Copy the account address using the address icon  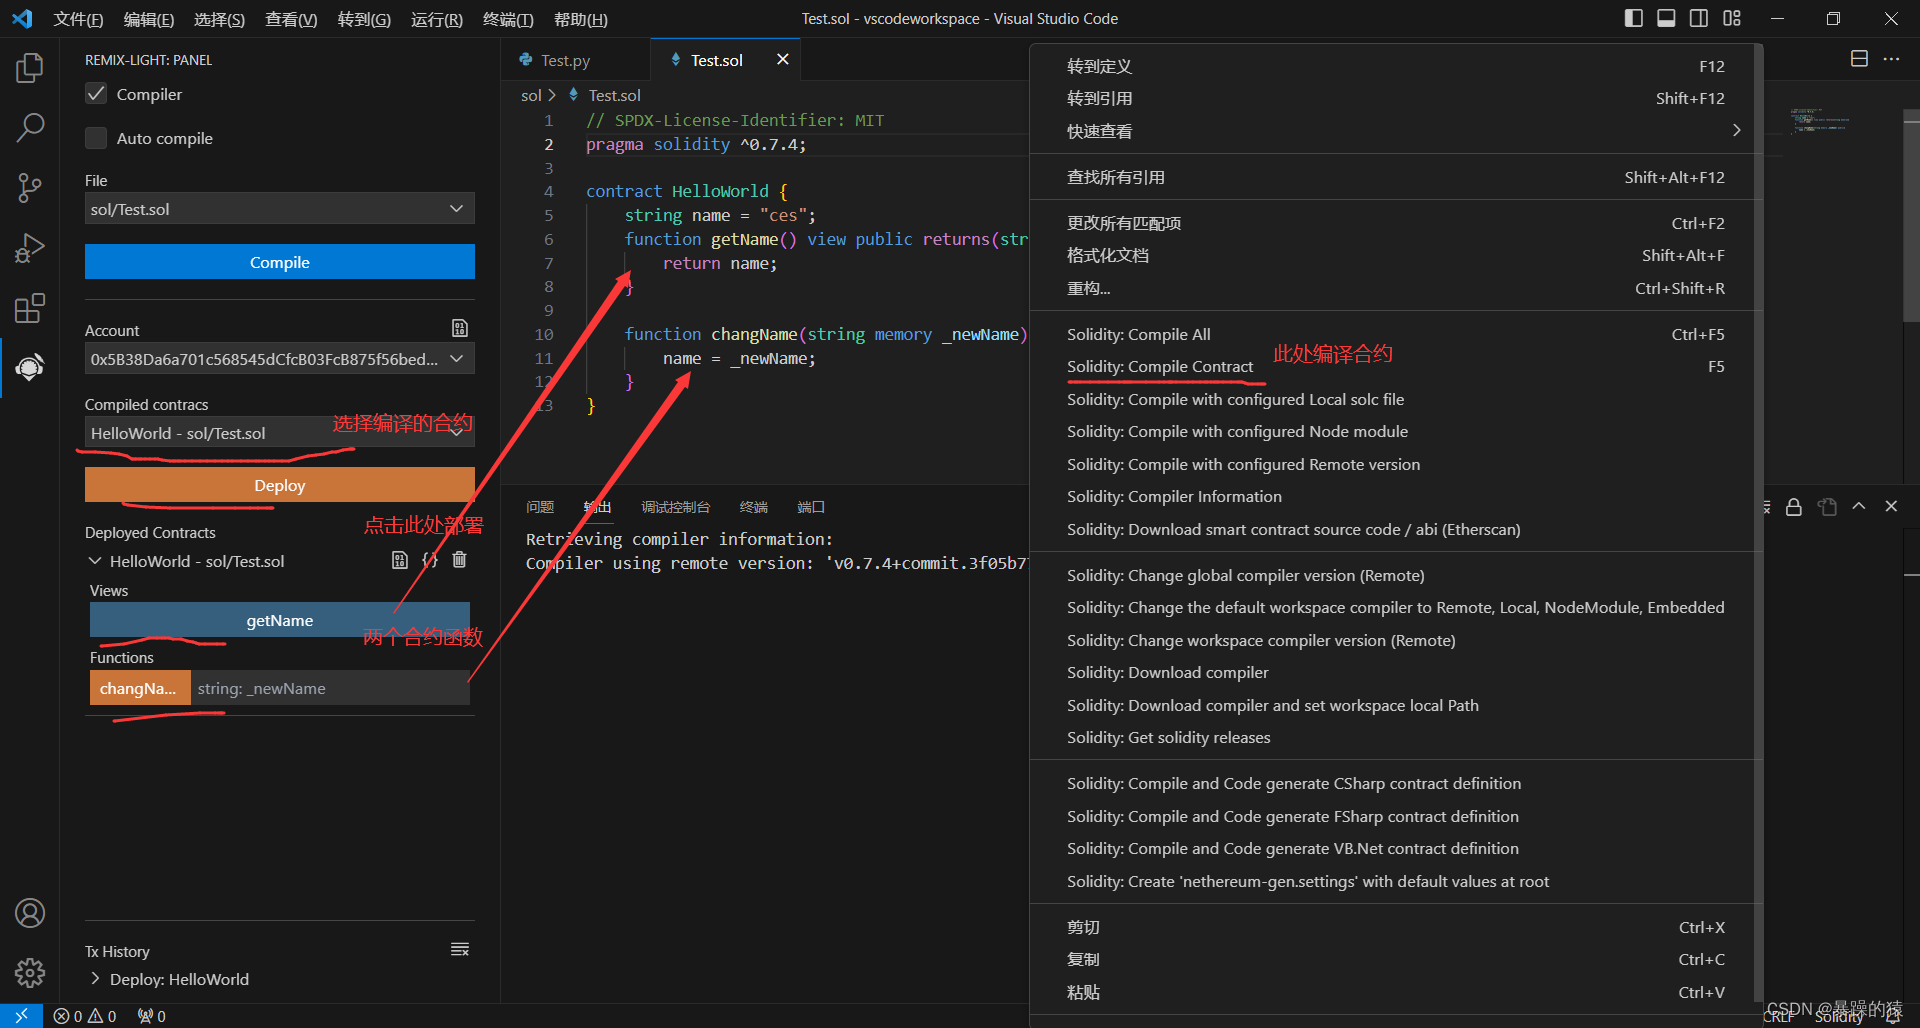click(x=459, y=327)
